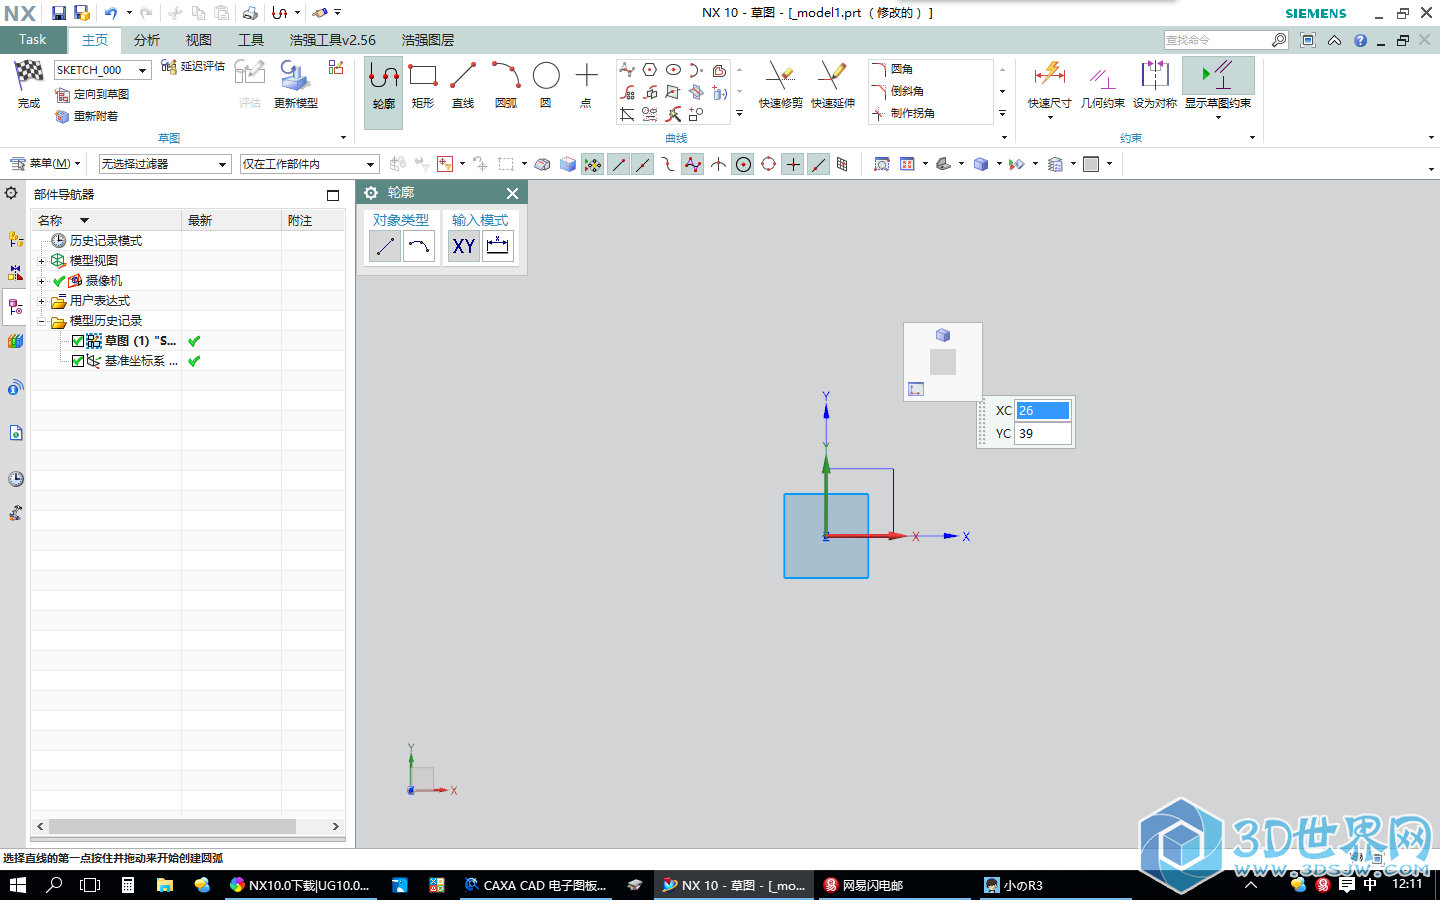Click the 查找命令 command search field

[1216, 40]
